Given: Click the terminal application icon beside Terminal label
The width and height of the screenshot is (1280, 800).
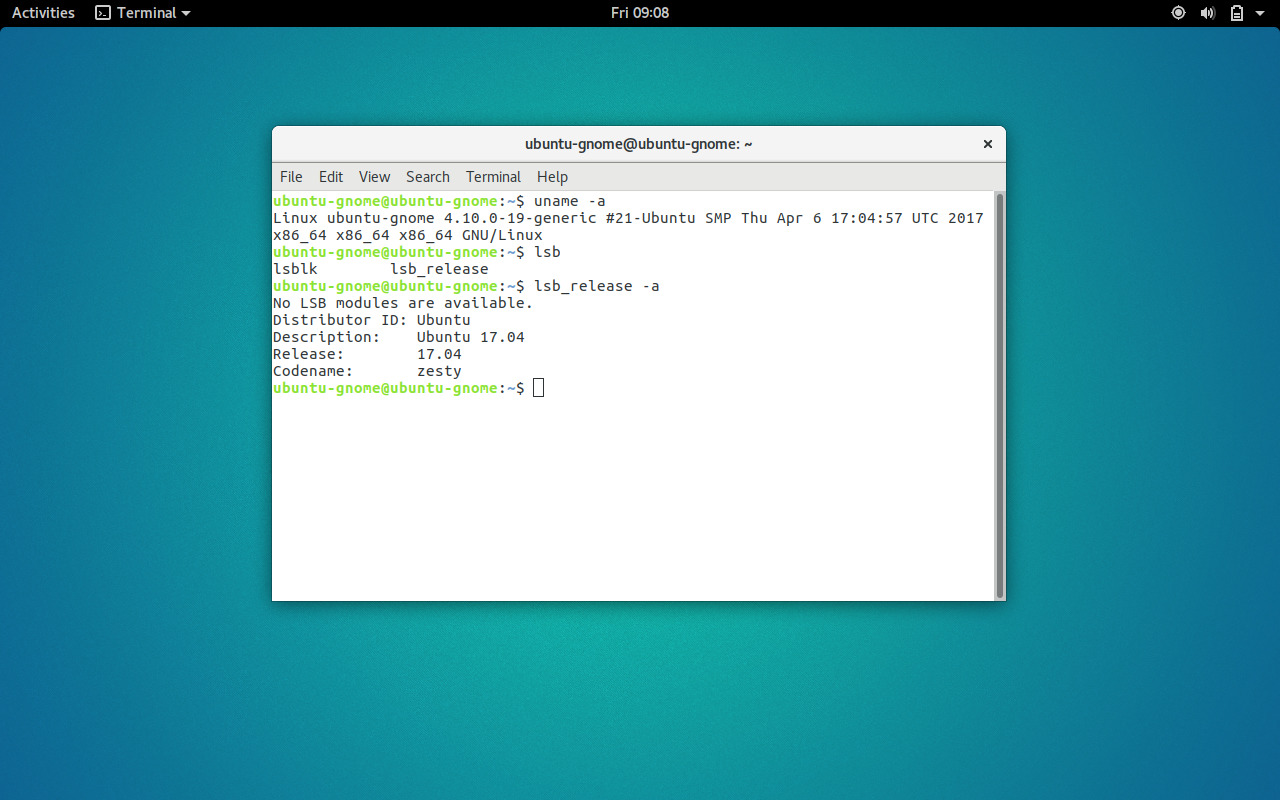Looking at the screenshot, I should pos(103,13).
